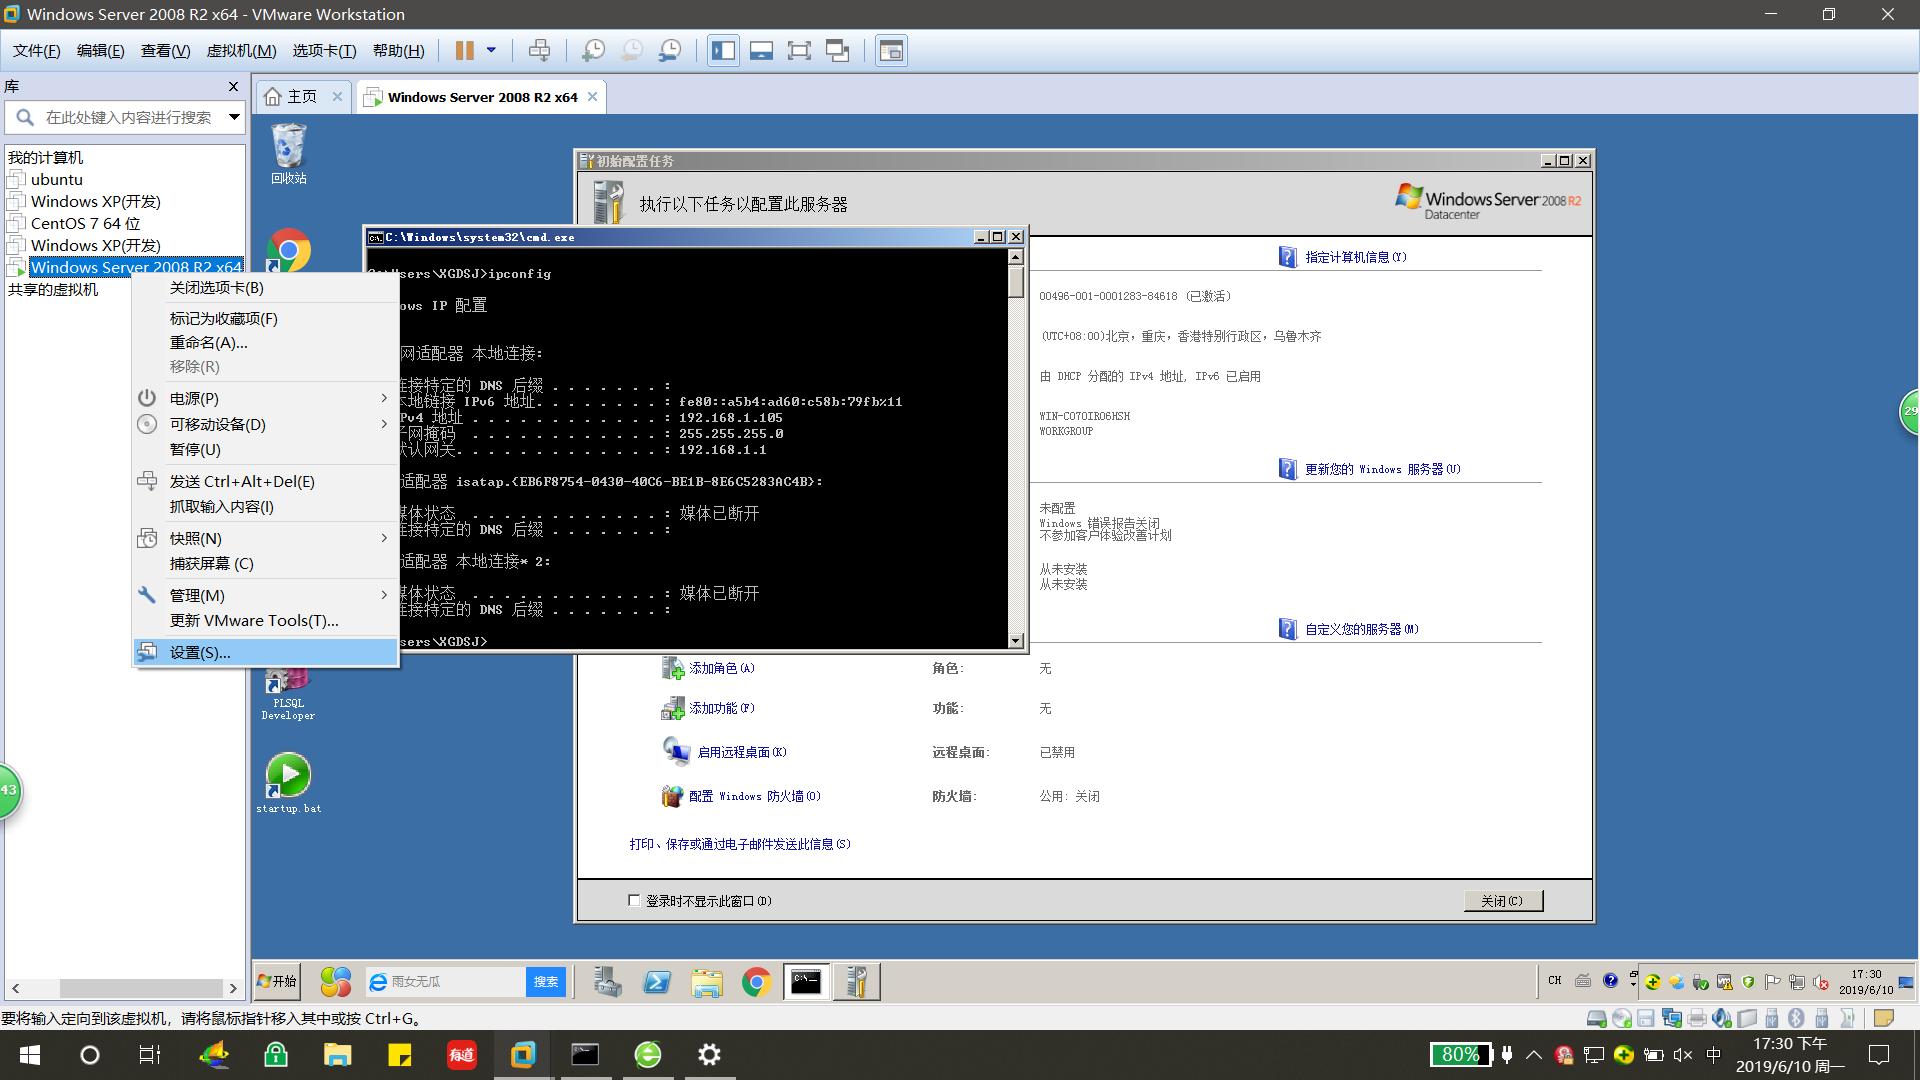
Task: Open the guest taskbar file explorer icon
Action: point(707,982)
